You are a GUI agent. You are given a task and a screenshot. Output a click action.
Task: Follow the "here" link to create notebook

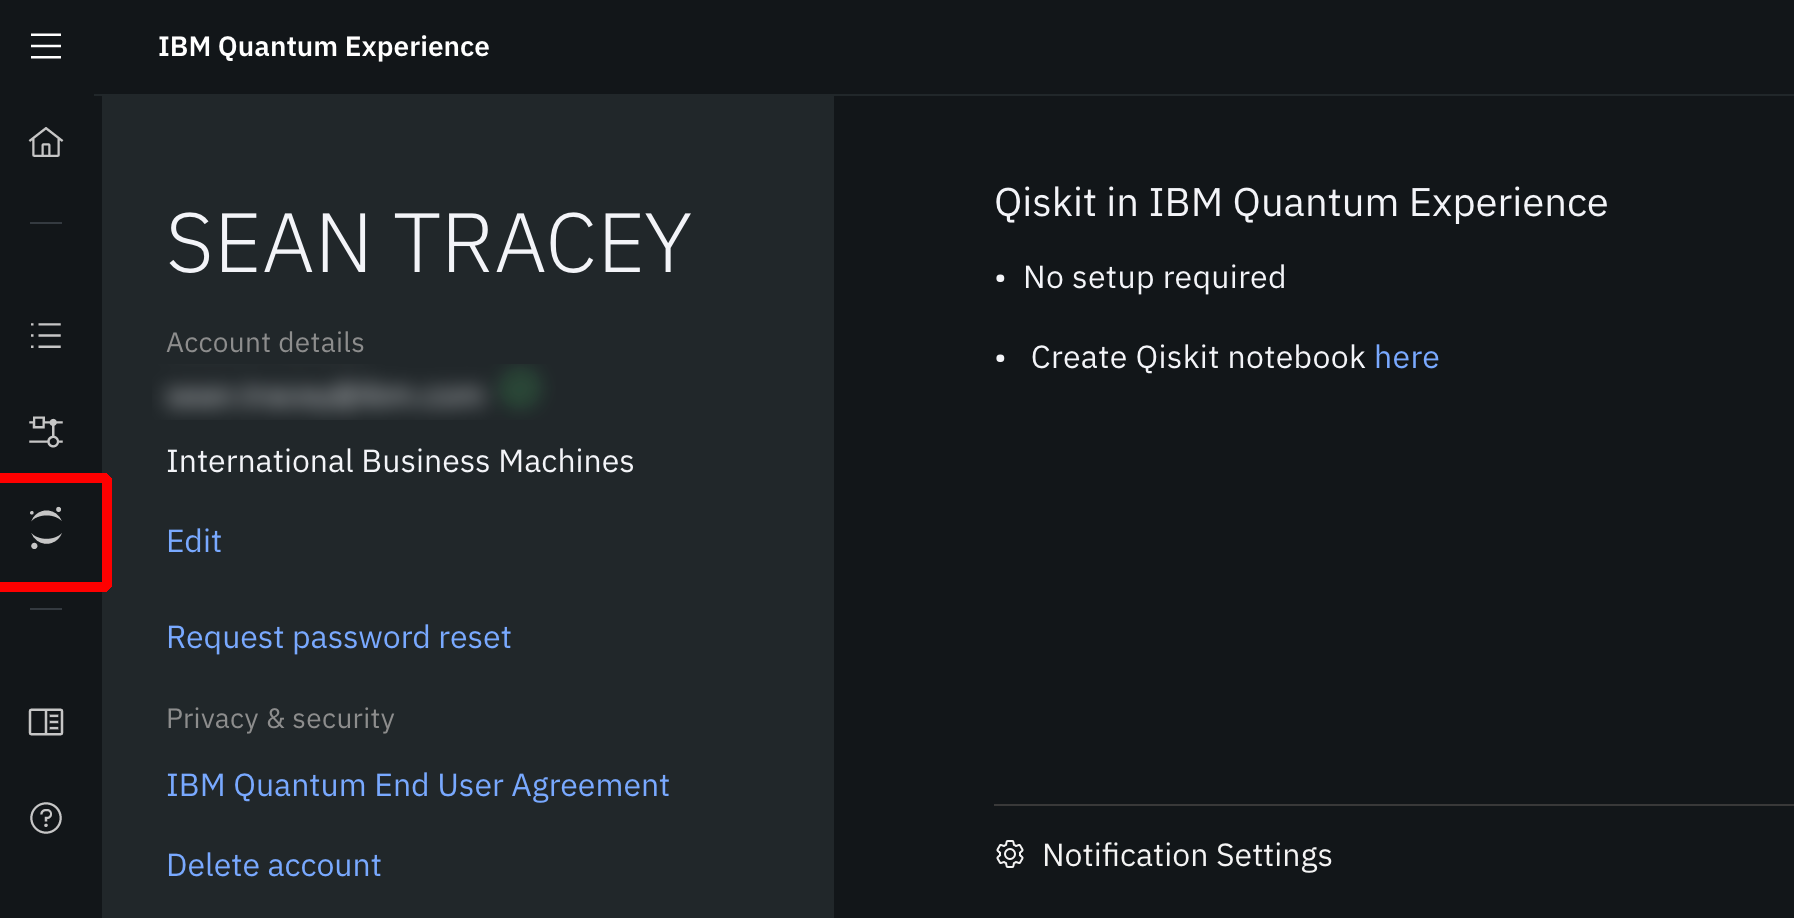1406,357
